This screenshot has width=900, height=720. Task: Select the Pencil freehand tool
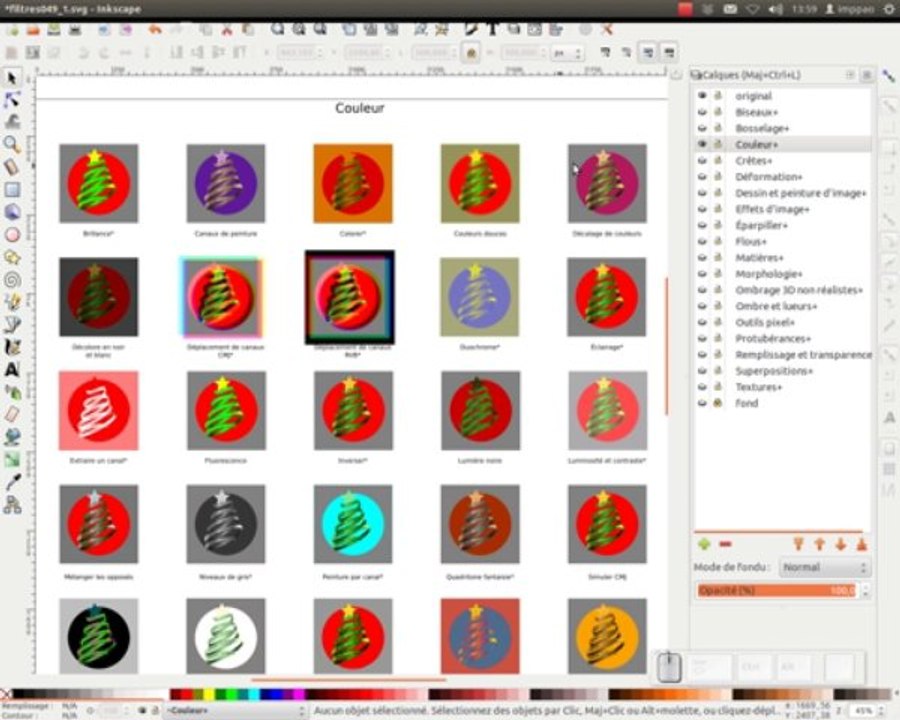(x=12, y=302)
